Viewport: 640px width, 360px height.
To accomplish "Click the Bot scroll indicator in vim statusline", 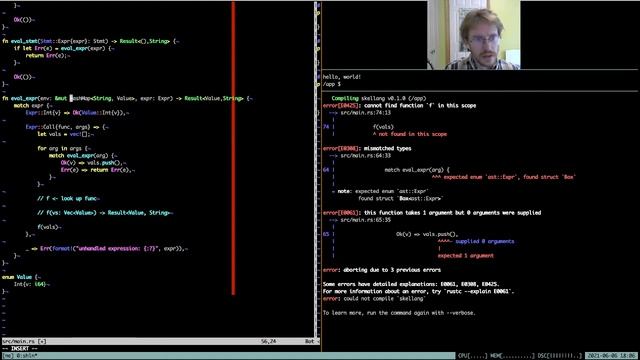I will (x=309, y=341).
